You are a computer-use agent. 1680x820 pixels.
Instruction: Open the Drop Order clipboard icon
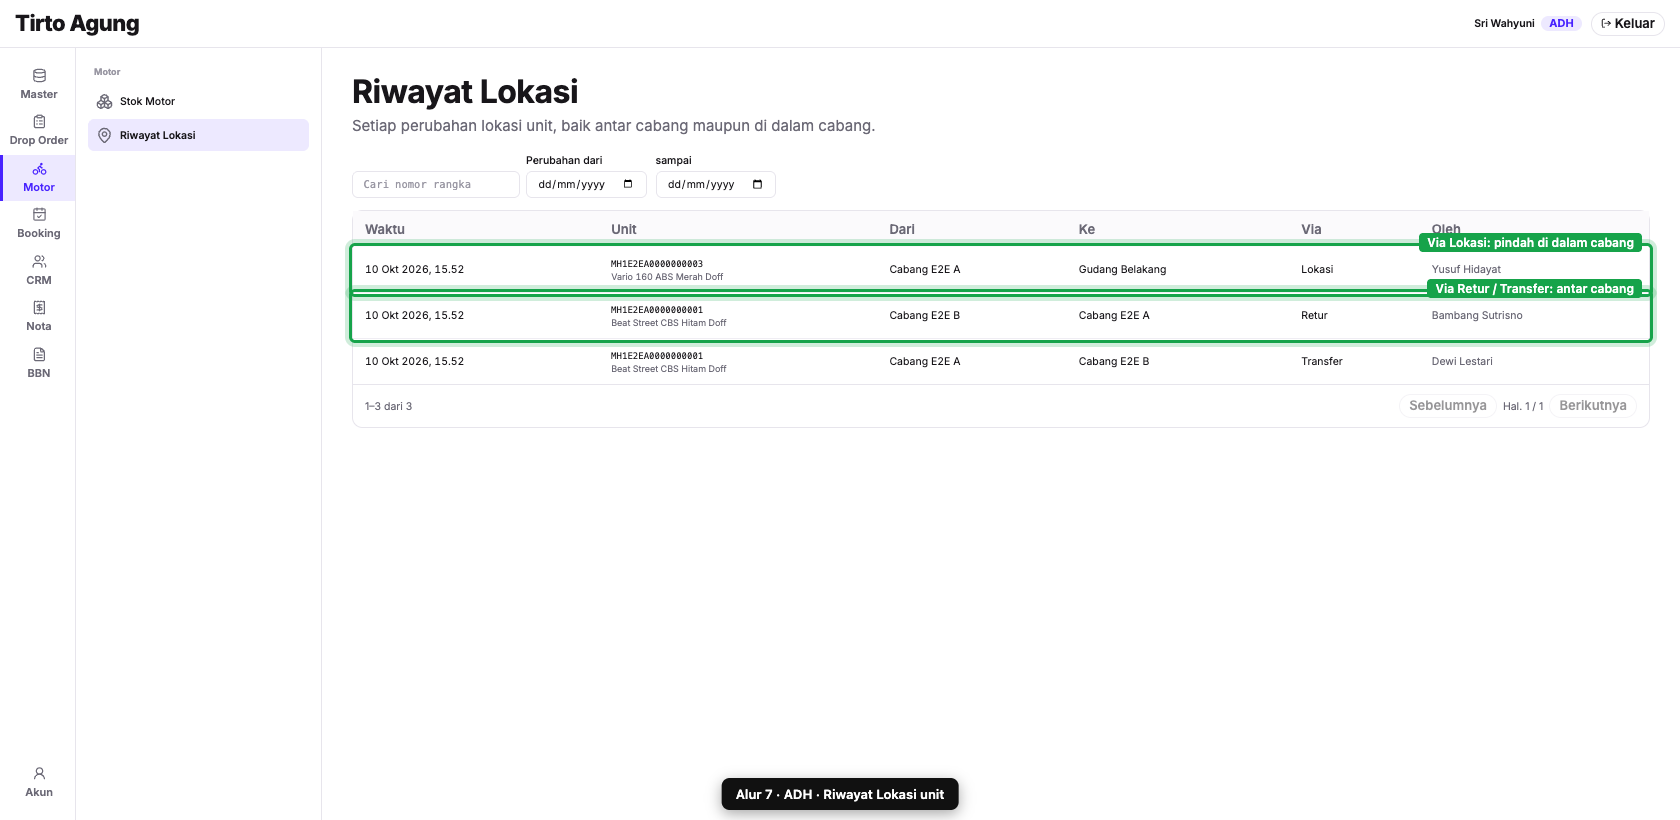tap(39, 122)
